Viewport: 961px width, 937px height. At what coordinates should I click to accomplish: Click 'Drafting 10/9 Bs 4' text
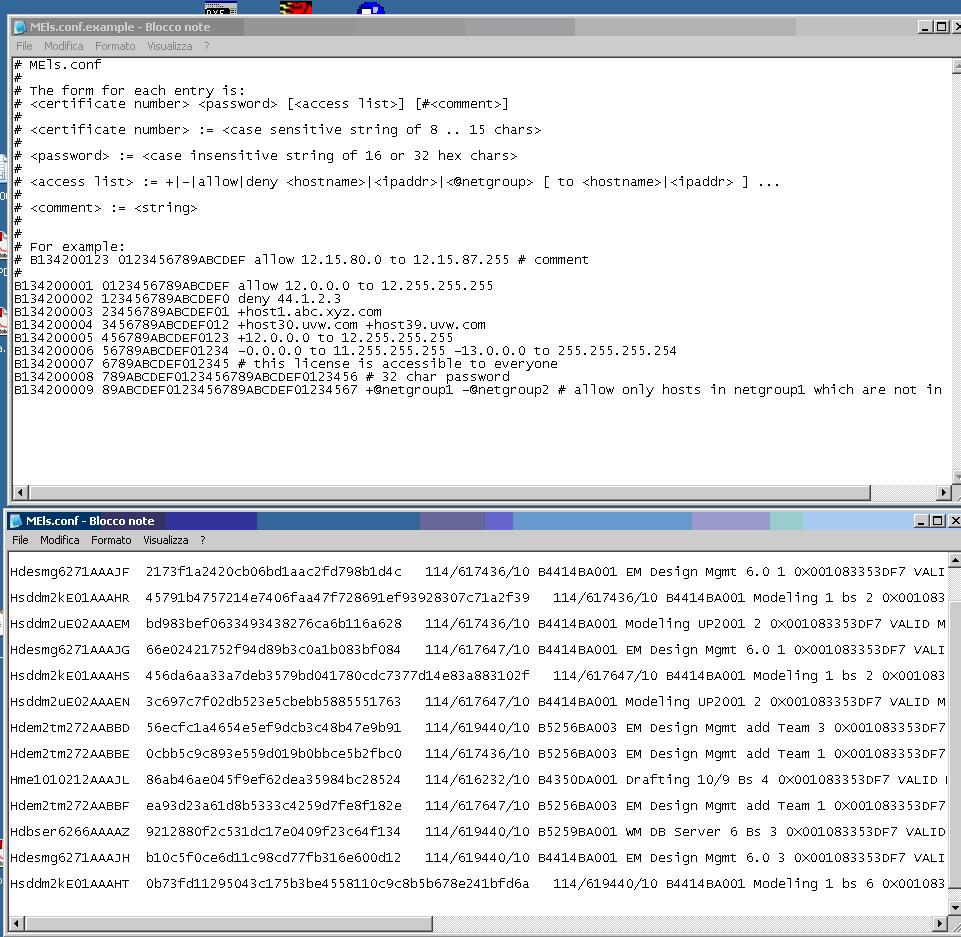(697, 780)
